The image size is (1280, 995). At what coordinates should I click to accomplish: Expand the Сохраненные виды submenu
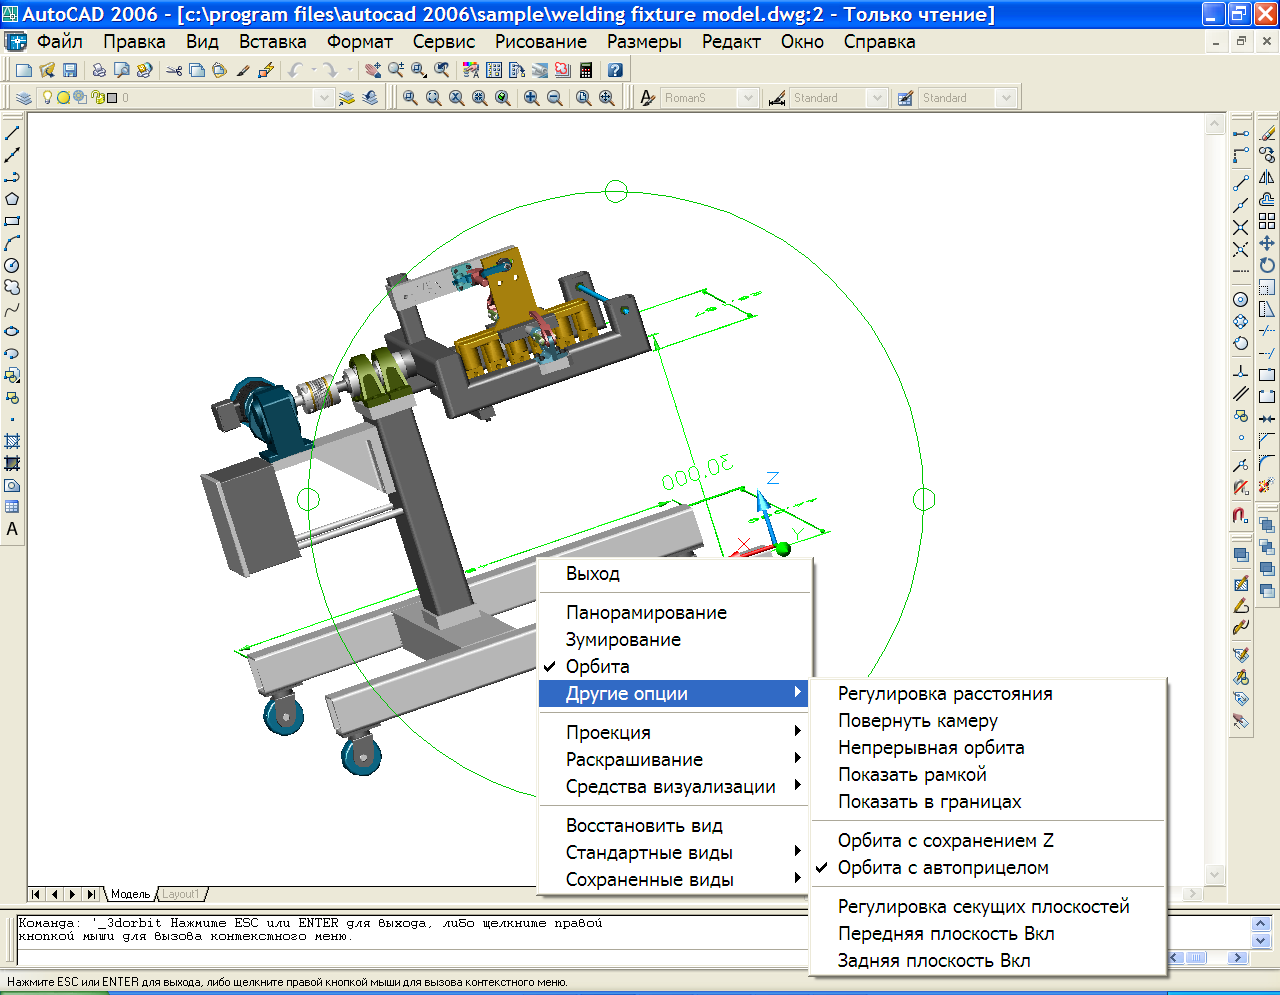click(x=673, y=880)
